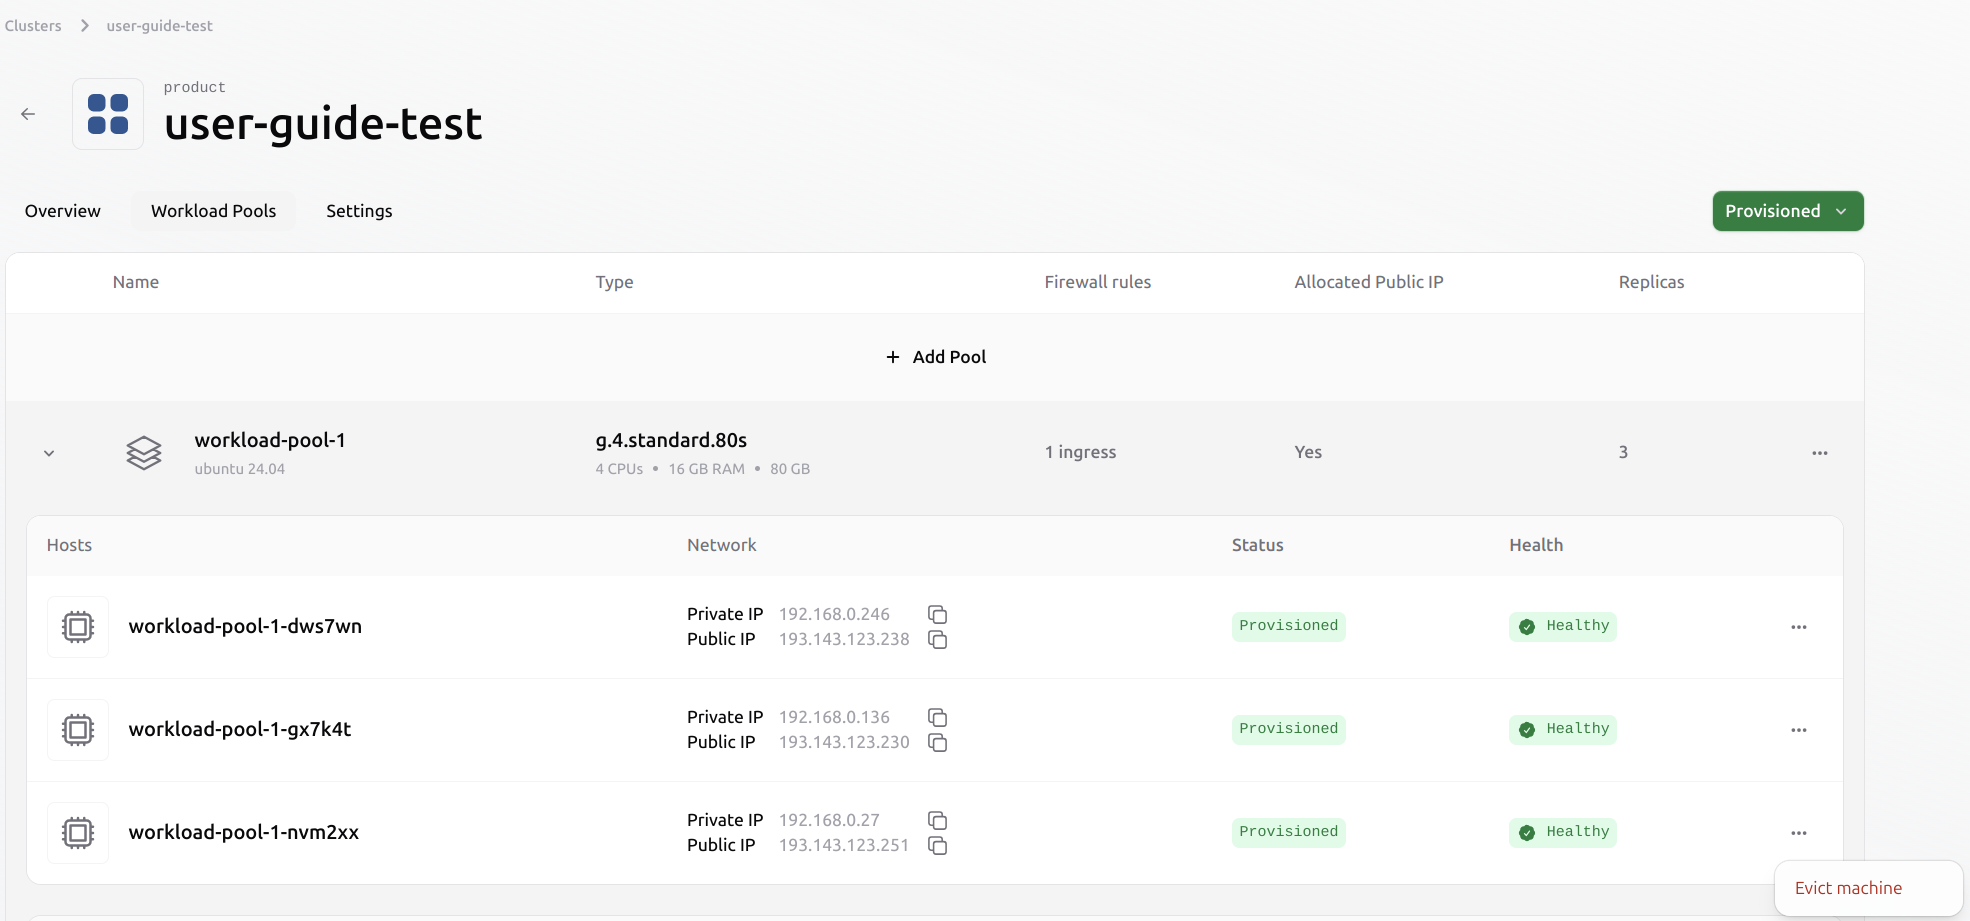Click the blue product grid icon
The width and height of the screenshot is (1970, 921).
pos(107,113)
